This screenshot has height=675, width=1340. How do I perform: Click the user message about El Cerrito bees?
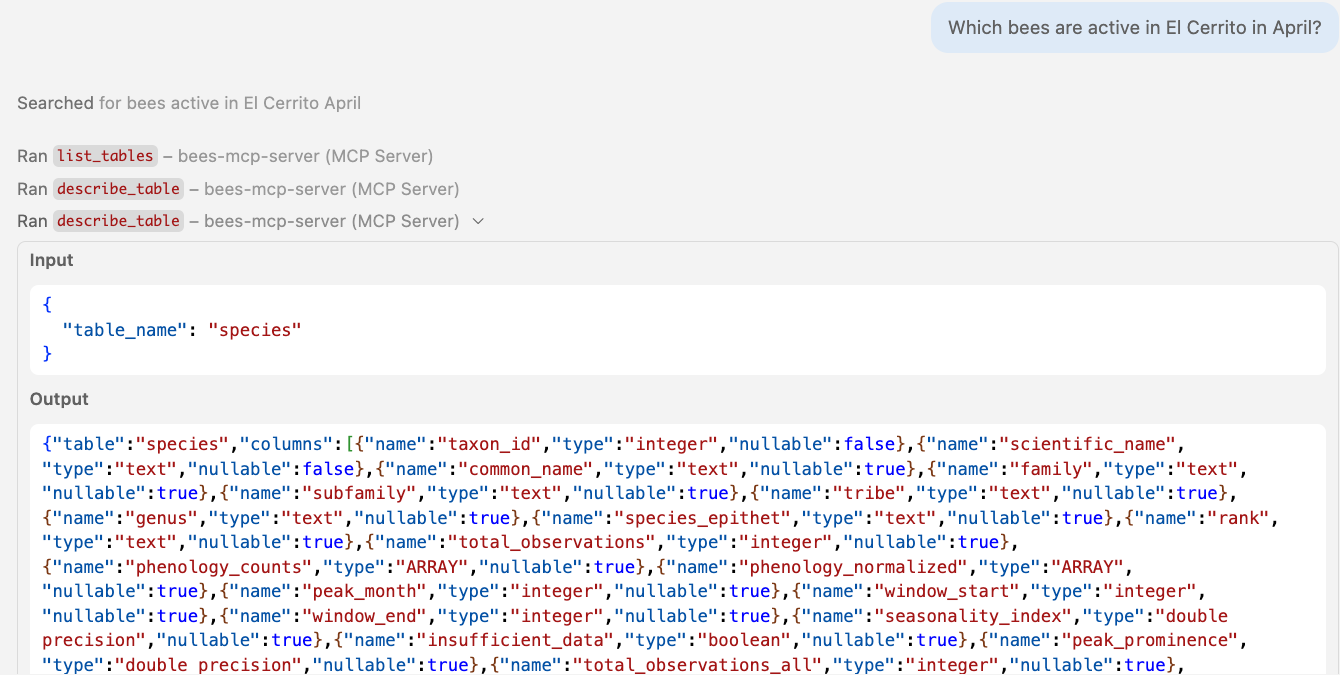point(1134,28)
